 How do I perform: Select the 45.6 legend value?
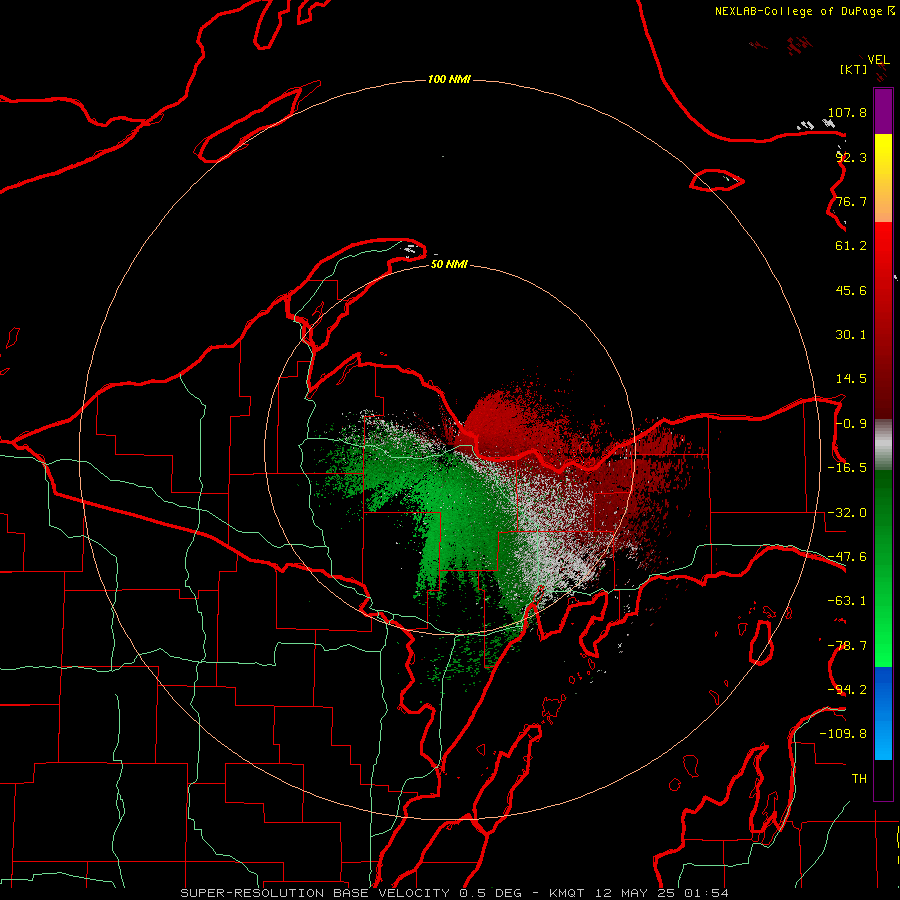click(851, 290)
